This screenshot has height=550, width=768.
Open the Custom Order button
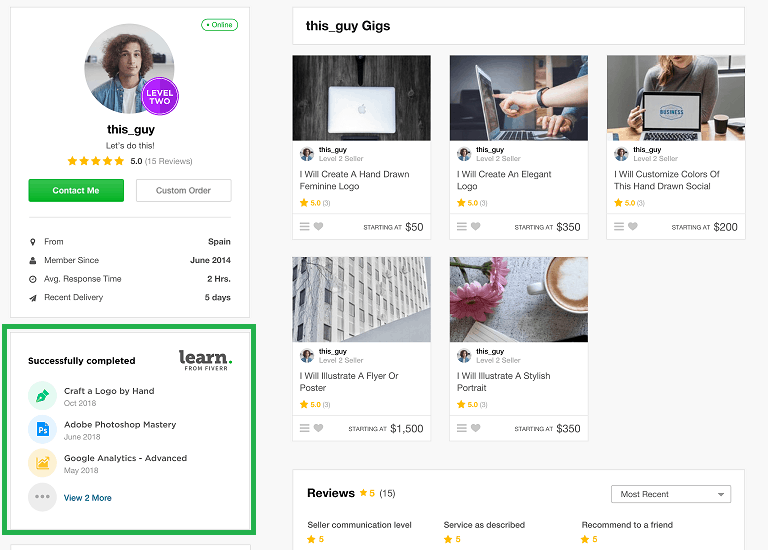pos(183,191)
